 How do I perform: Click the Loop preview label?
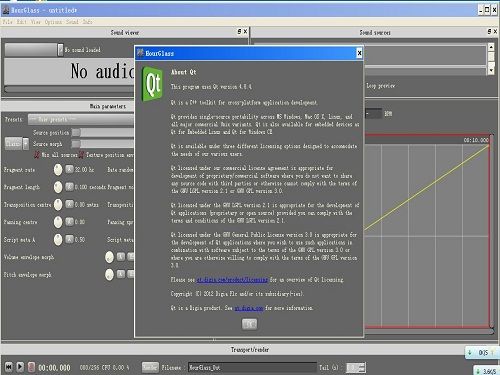coord(381,86)
